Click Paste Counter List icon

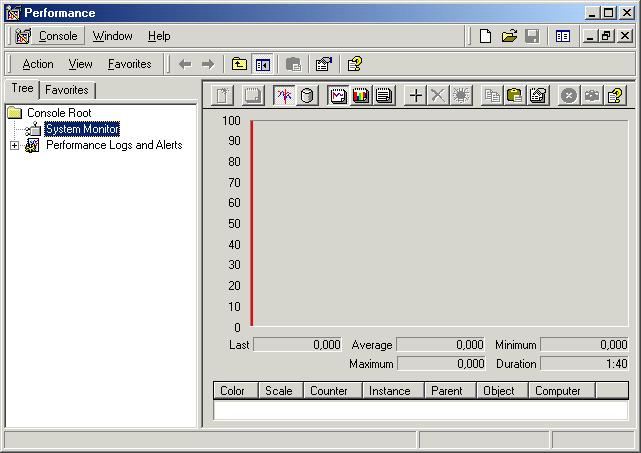(515, 96)
